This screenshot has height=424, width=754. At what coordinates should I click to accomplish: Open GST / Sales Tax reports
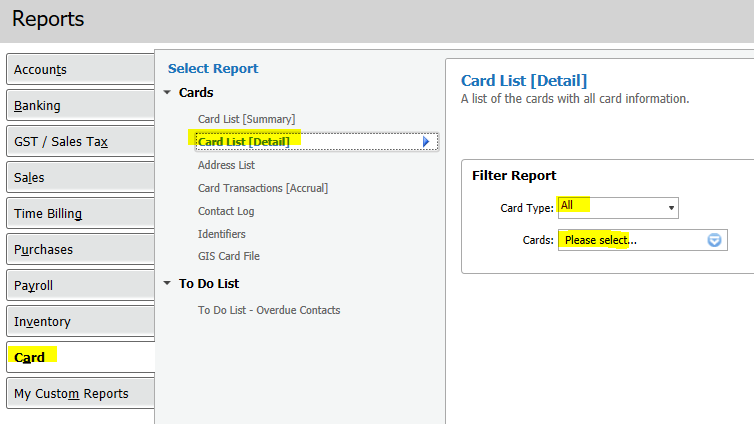tap(78, 141)
